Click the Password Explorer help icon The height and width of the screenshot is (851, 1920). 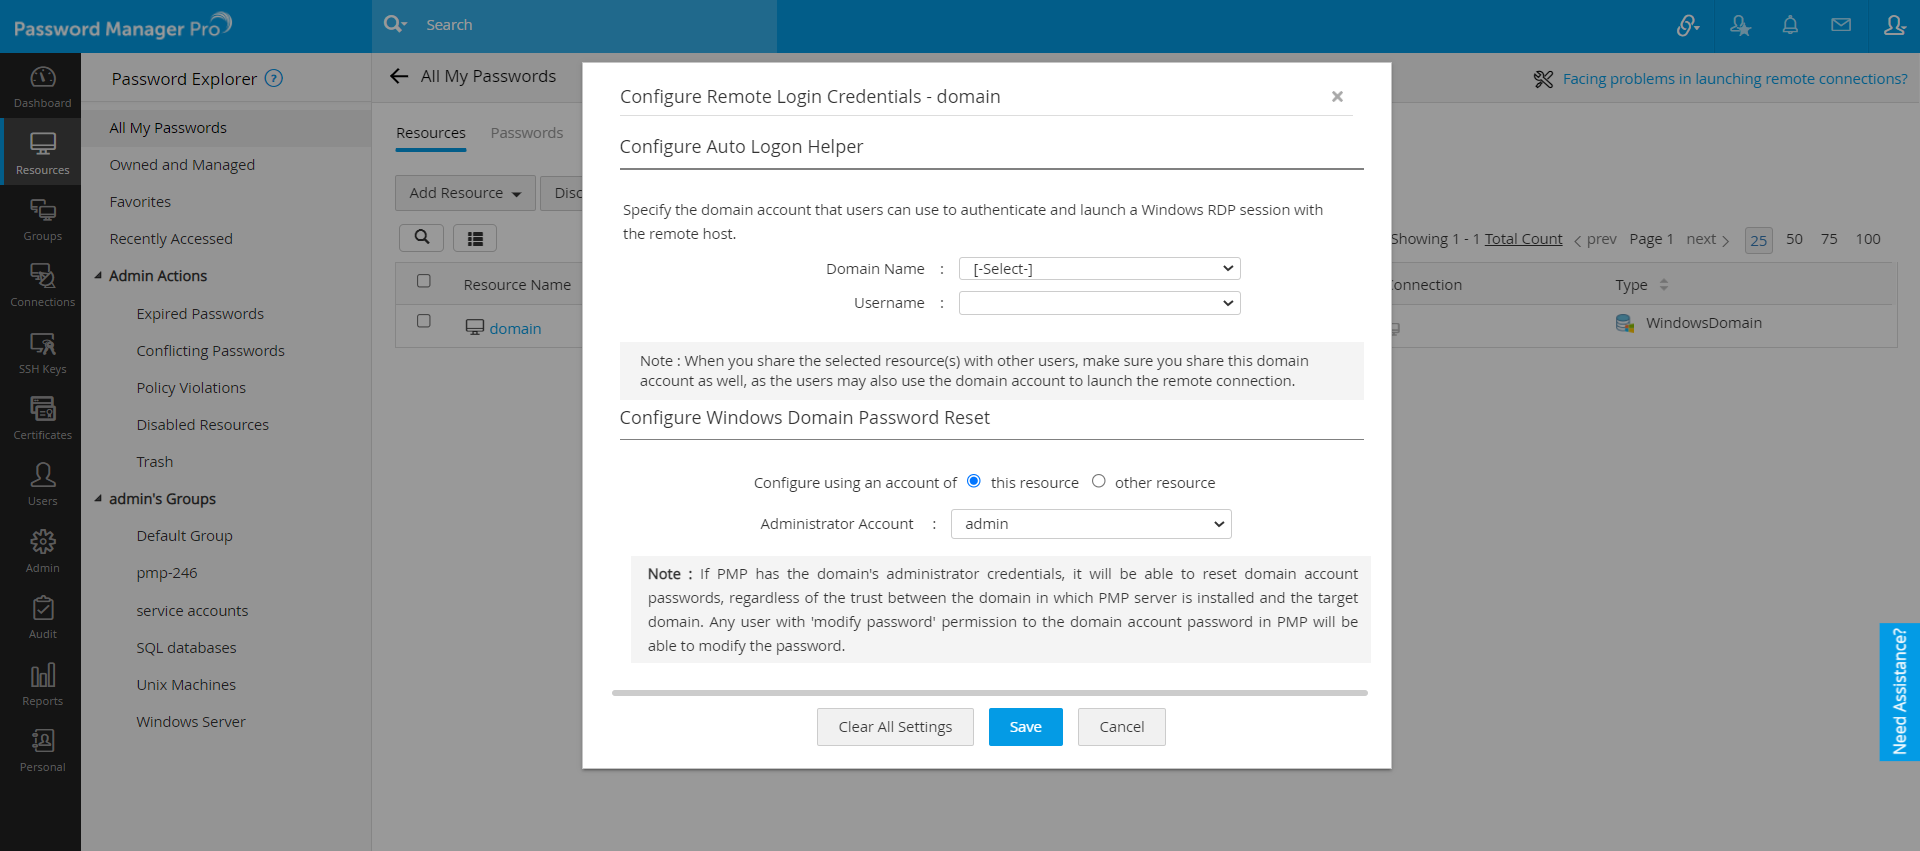click(x=274, y=78)
